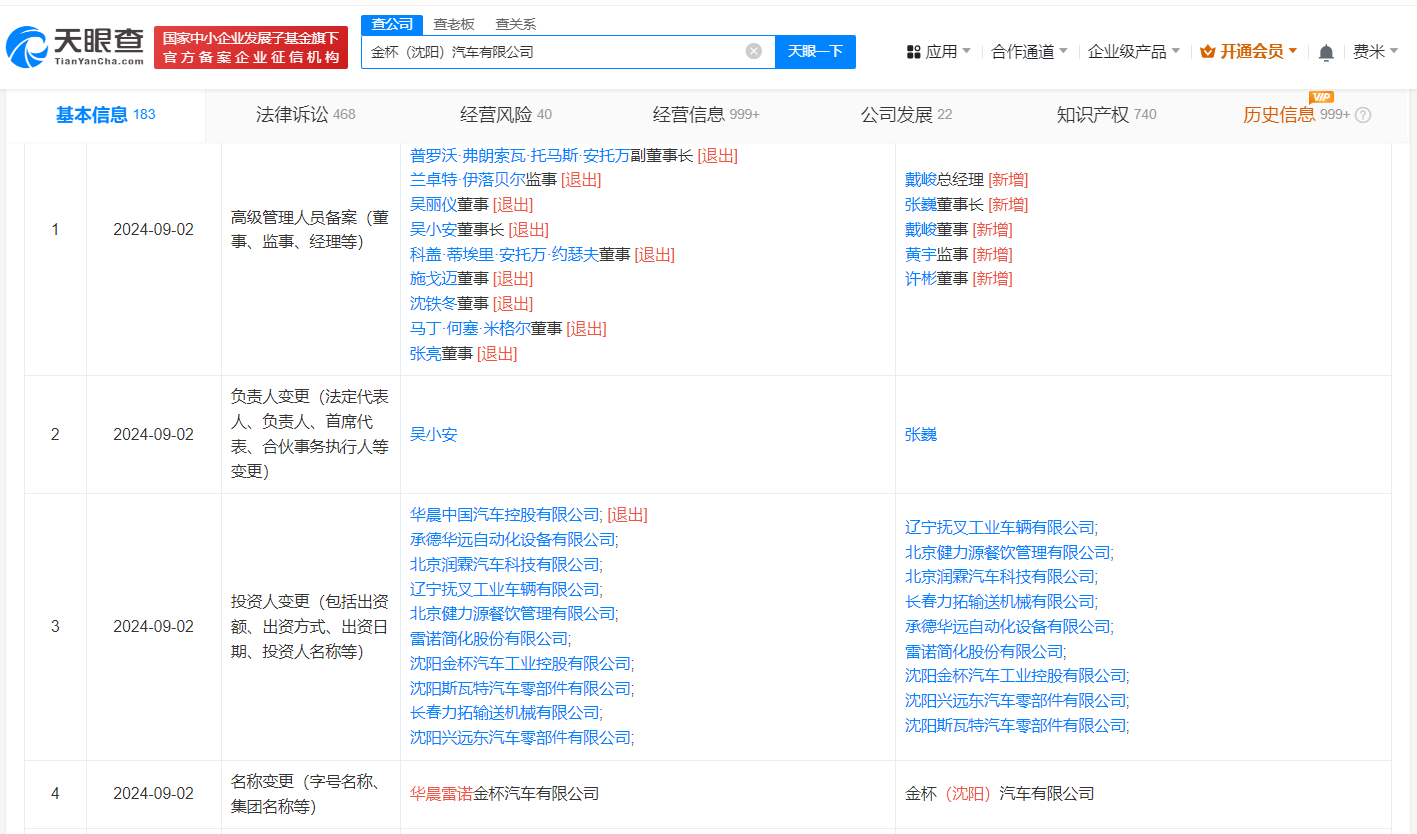The height and width of the screenshot is (834, 1417).
Task: Click the question mark icon next to 历史信息
Action: coord(1362,114)
